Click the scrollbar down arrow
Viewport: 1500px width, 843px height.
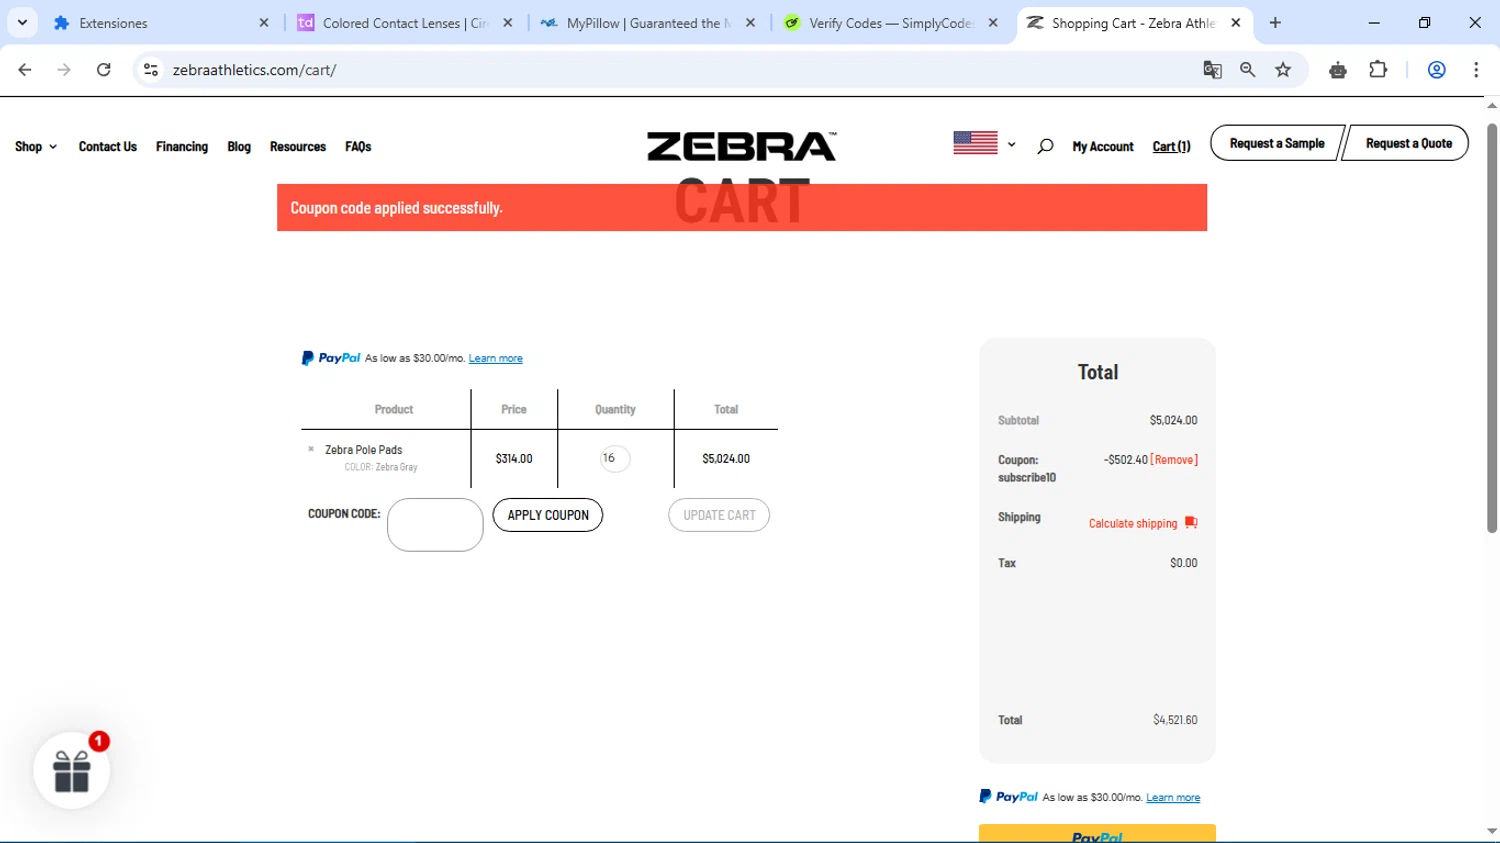(1492, 831)
